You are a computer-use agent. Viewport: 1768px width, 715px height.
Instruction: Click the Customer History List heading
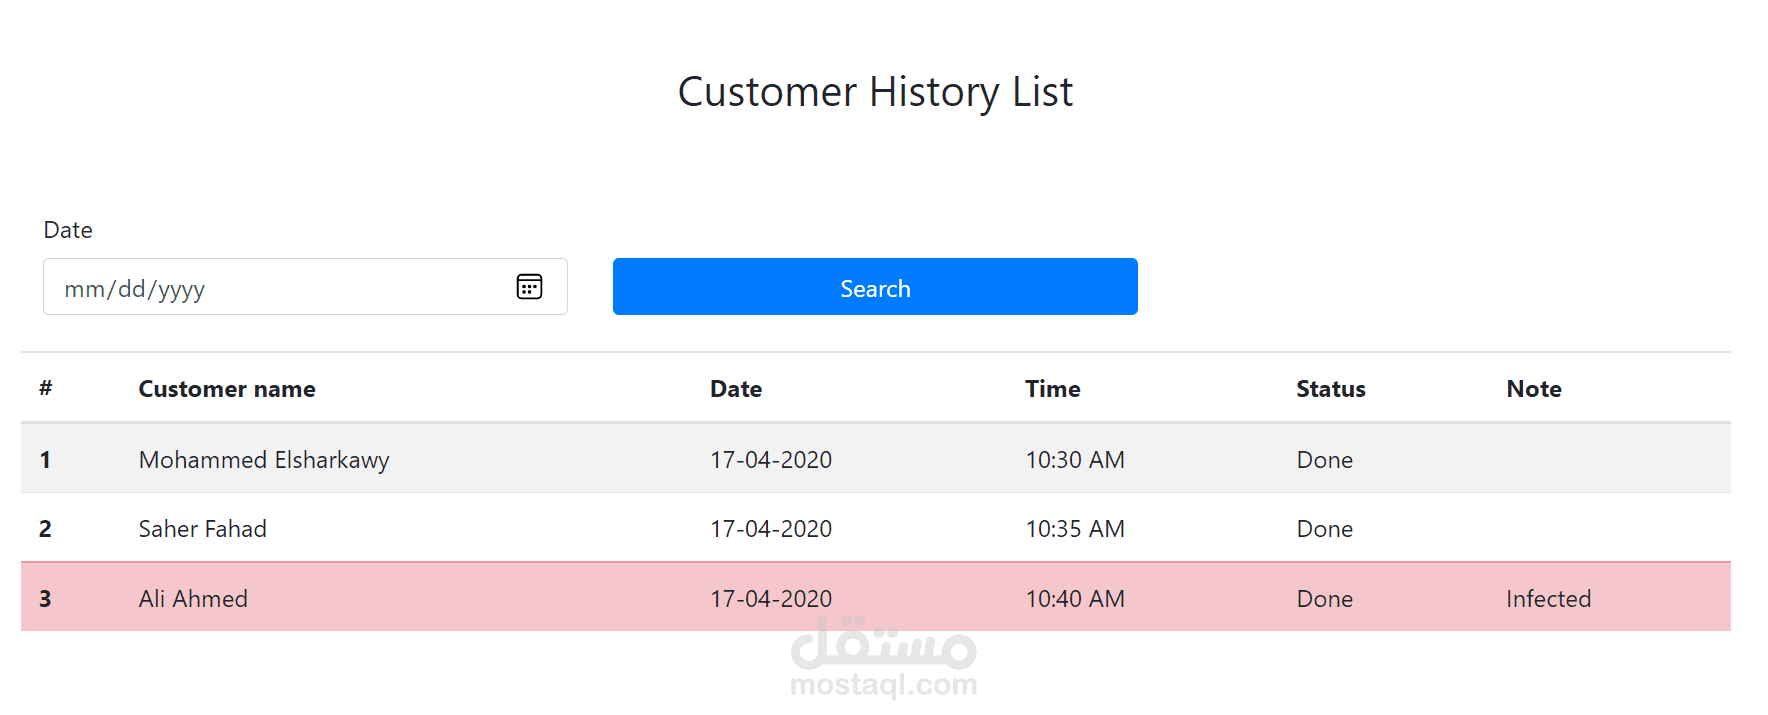tap(875, 92)
